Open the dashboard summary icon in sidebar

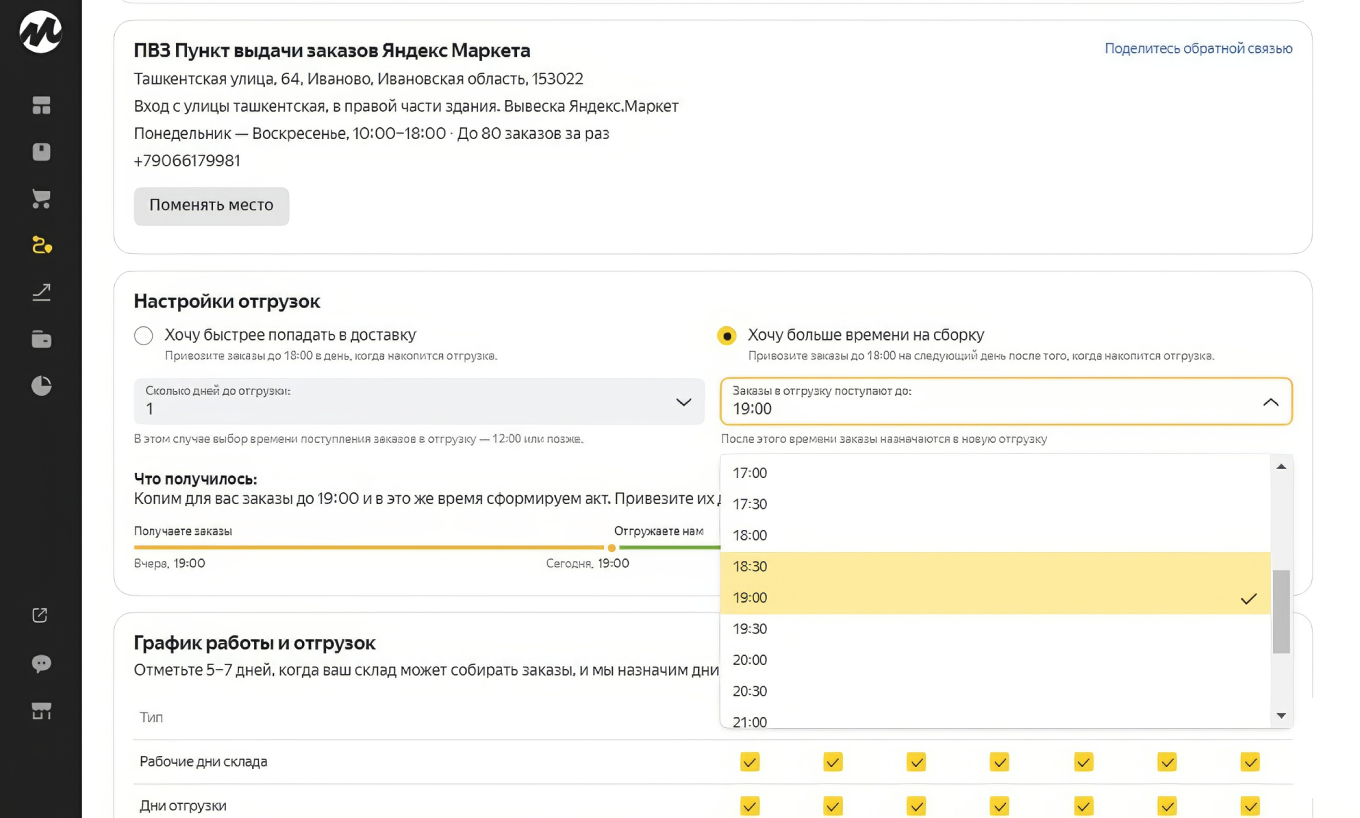click(41, 105)
